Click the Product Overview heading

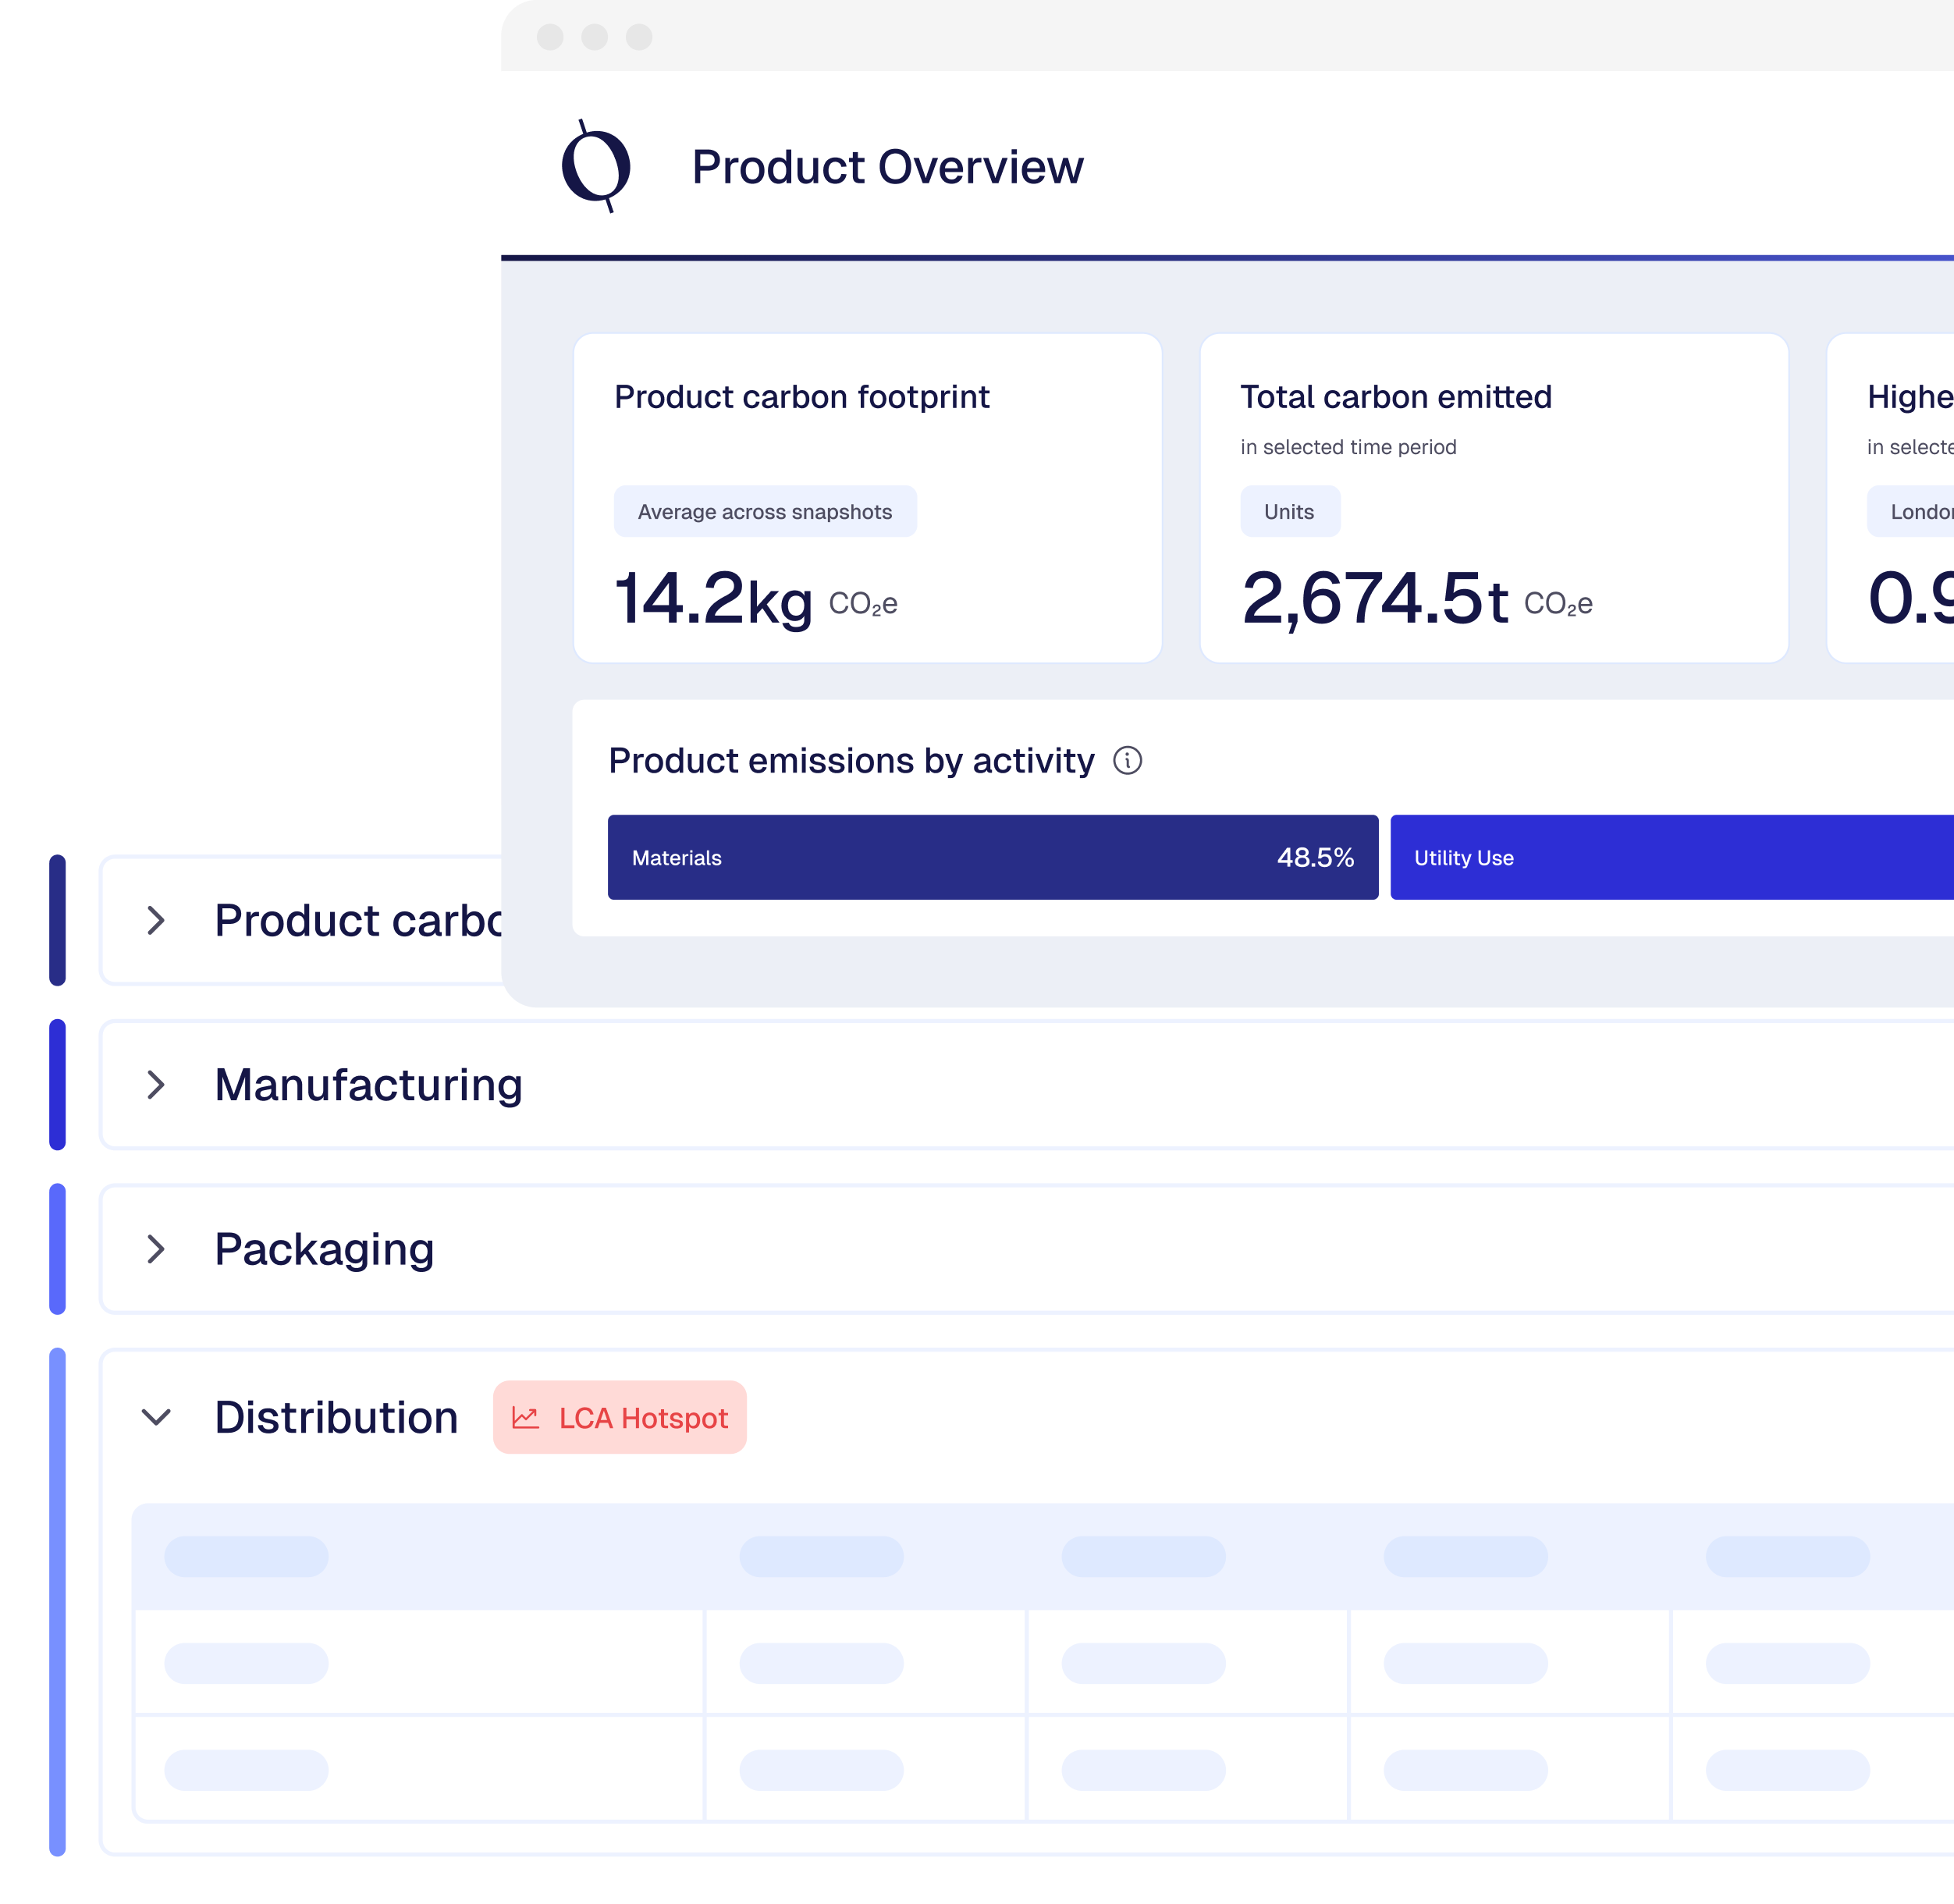tap(887, 167)
